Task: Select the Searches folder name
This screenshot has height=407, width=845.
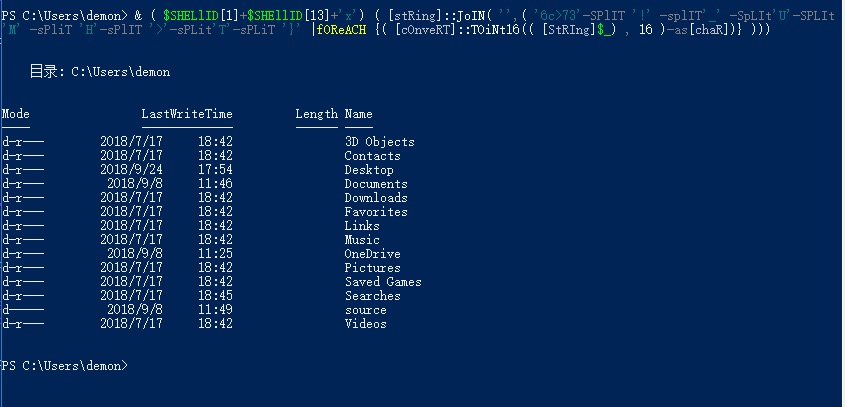Action: pyautogui.click(x=372, y=296)
